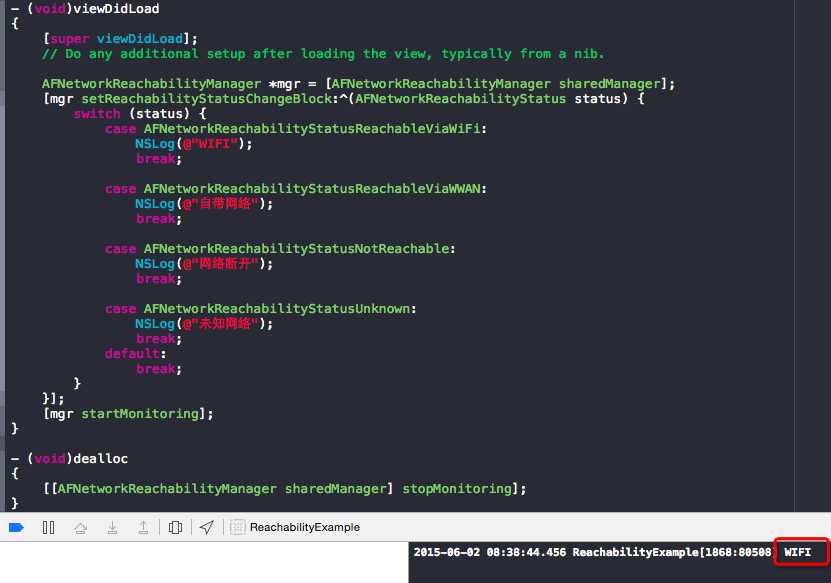Click the WIFI output text in console

[798, 552]
